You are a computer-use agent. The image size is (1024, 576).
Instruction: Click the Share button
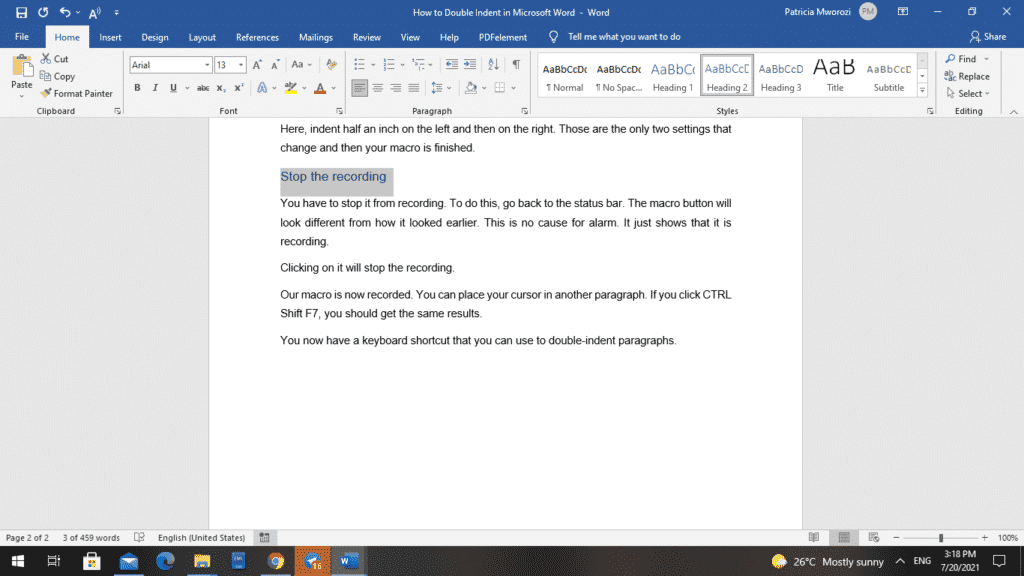tap(988, 37)
